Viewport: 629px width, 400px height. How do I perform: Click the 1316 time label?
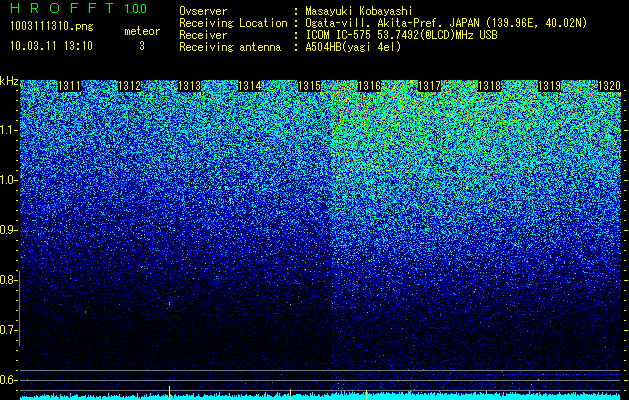[369, 86]
